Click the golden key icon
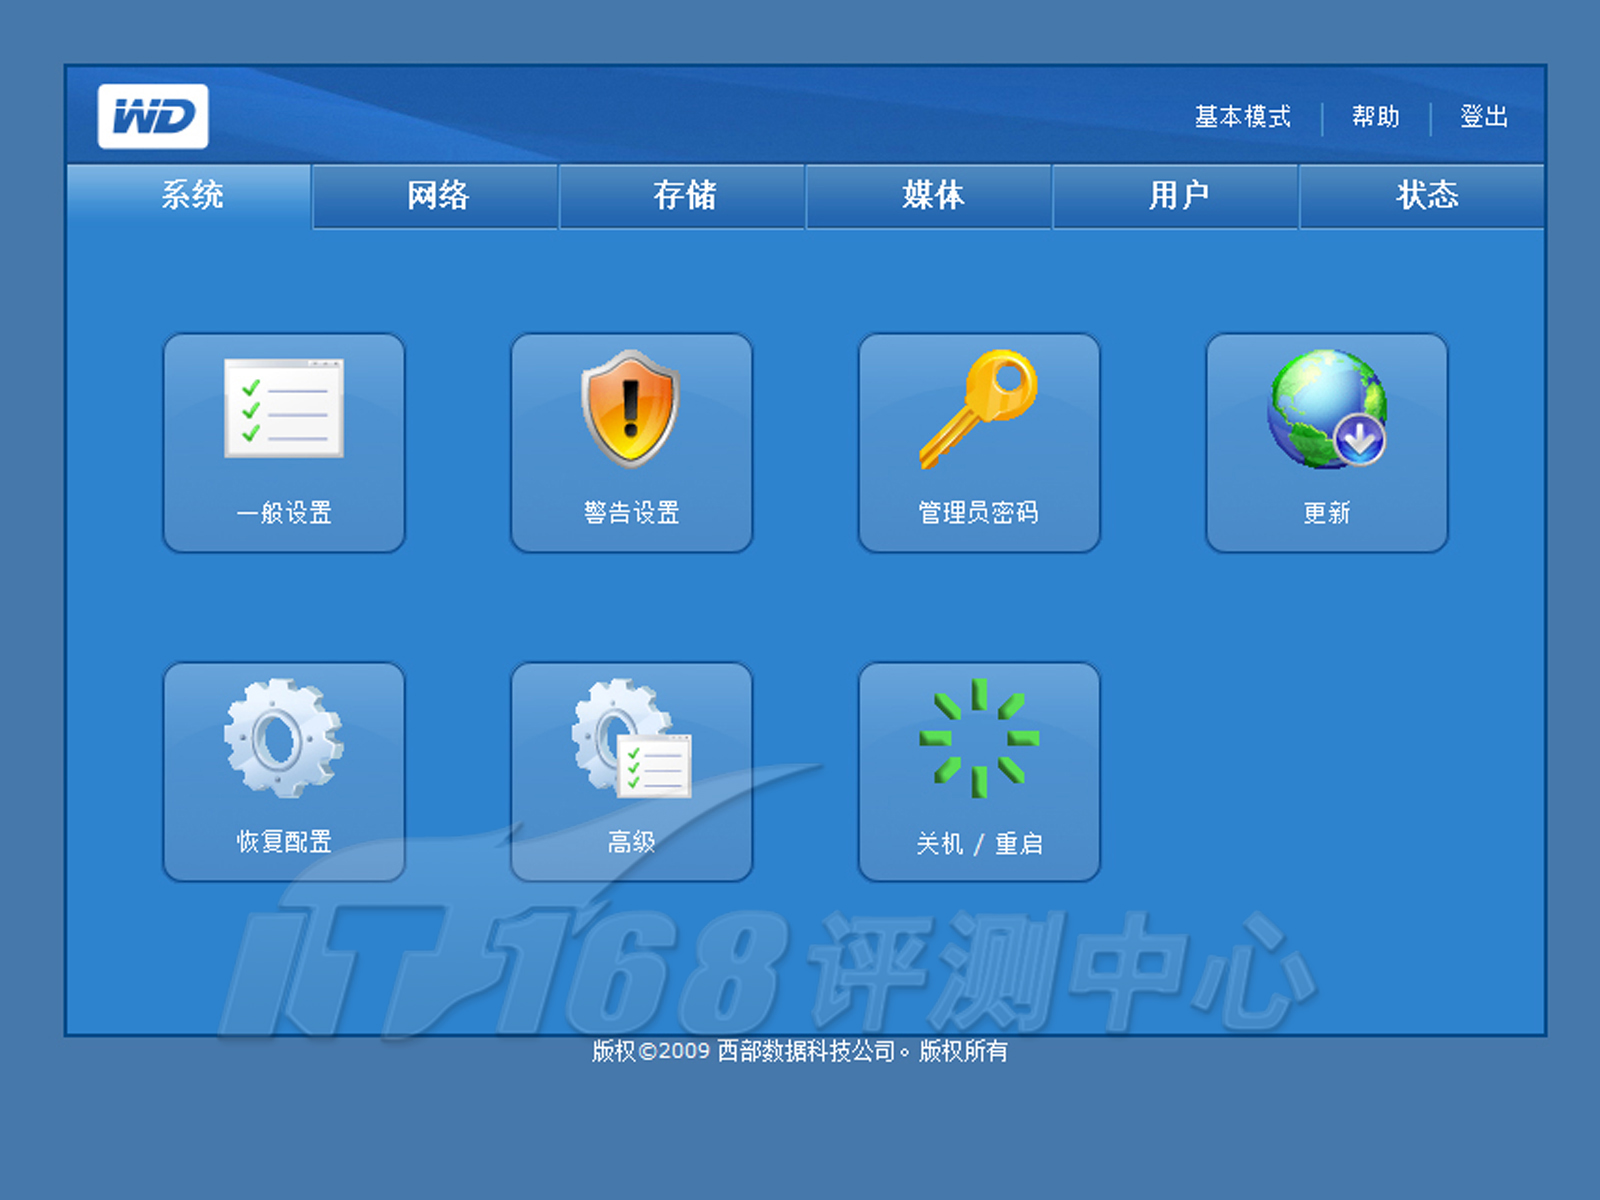 (x=978, y=408)
